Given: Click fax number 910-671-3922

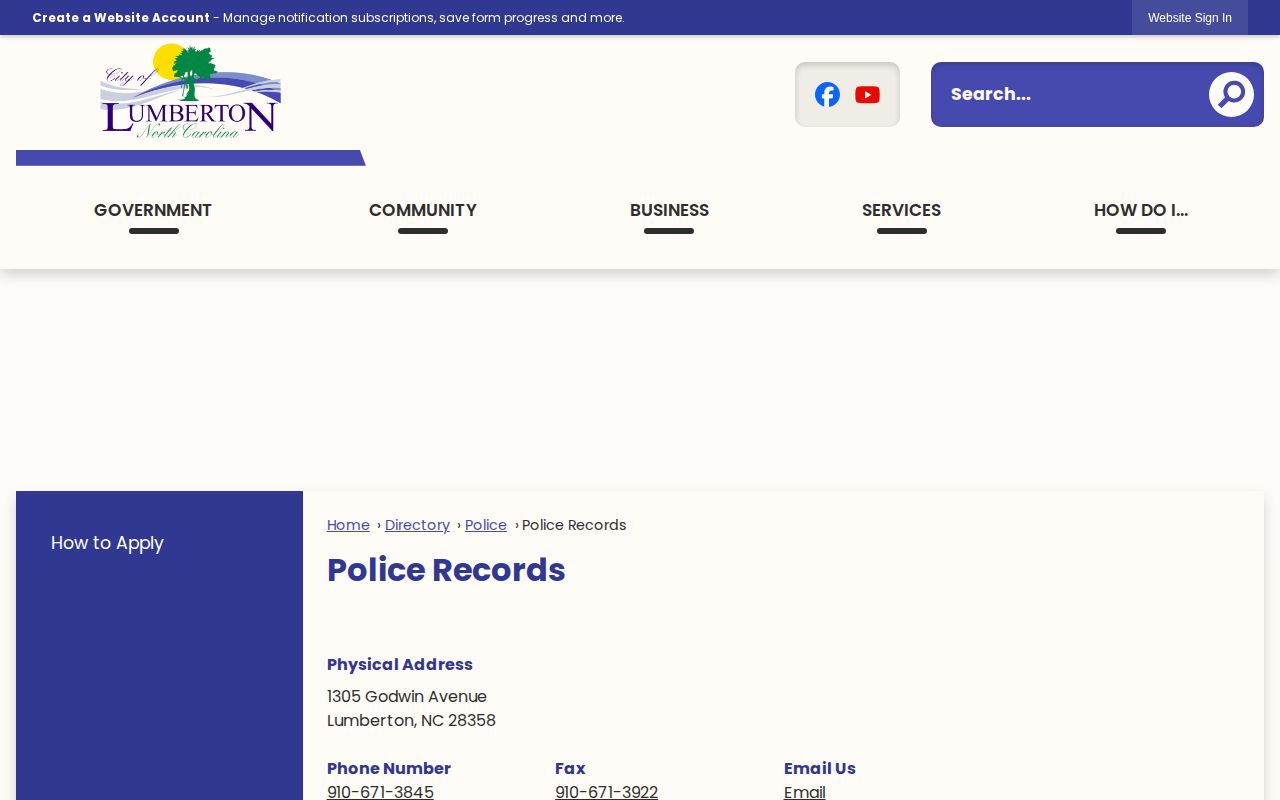Looking at the screenshot, I should coord(606,792).
